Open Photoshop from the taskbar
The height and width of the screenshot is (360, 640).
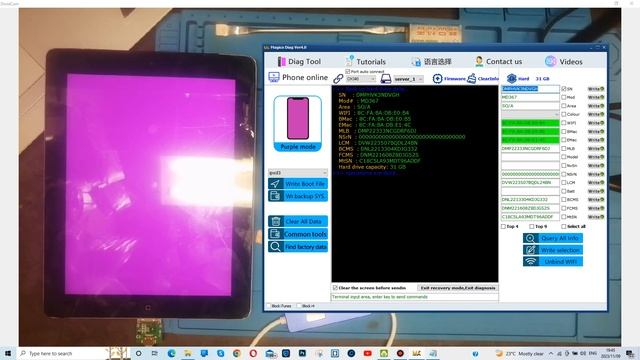pyautogui.click(x=302, y=353)
